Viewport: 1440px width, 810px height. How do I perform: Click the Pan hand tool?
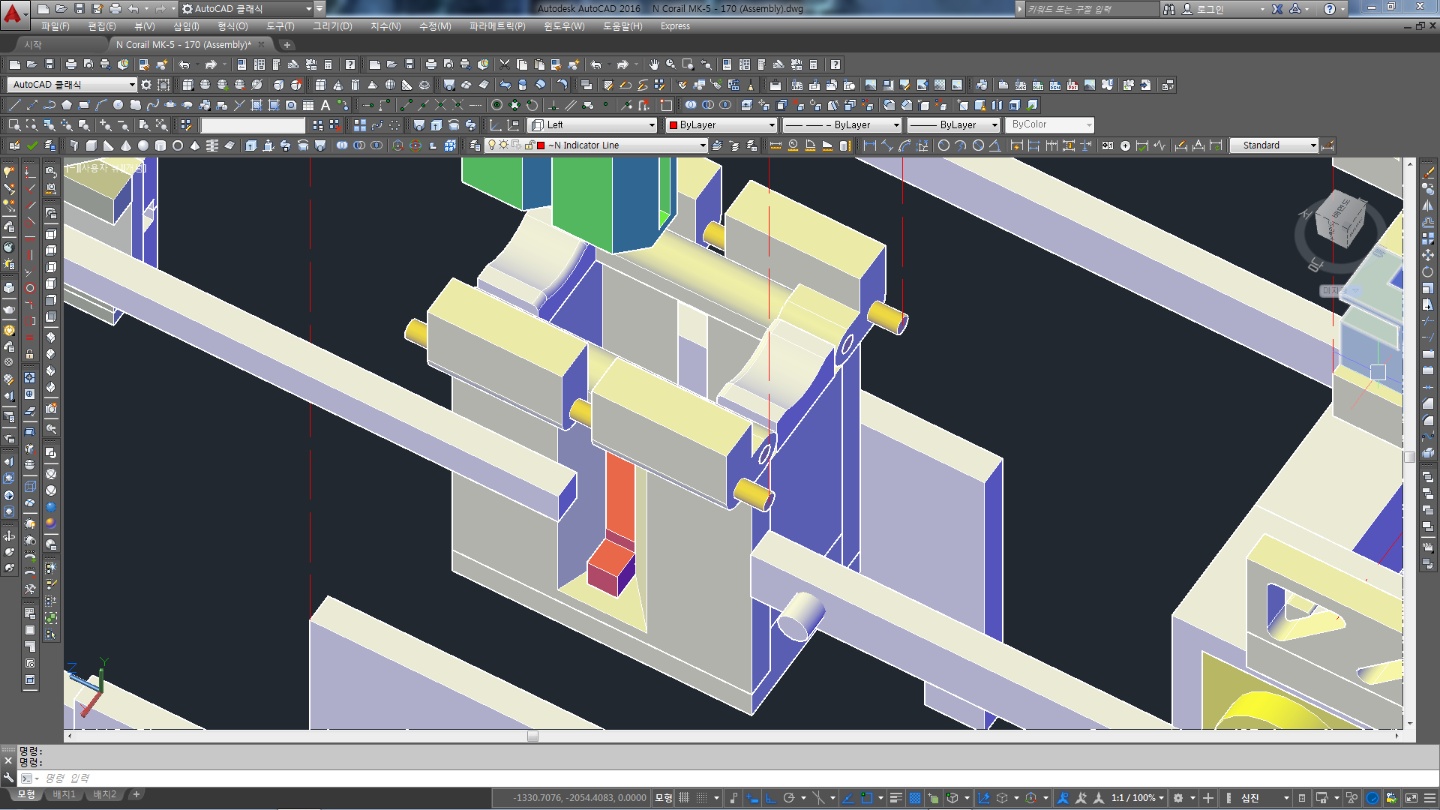(x=653, y=65)
